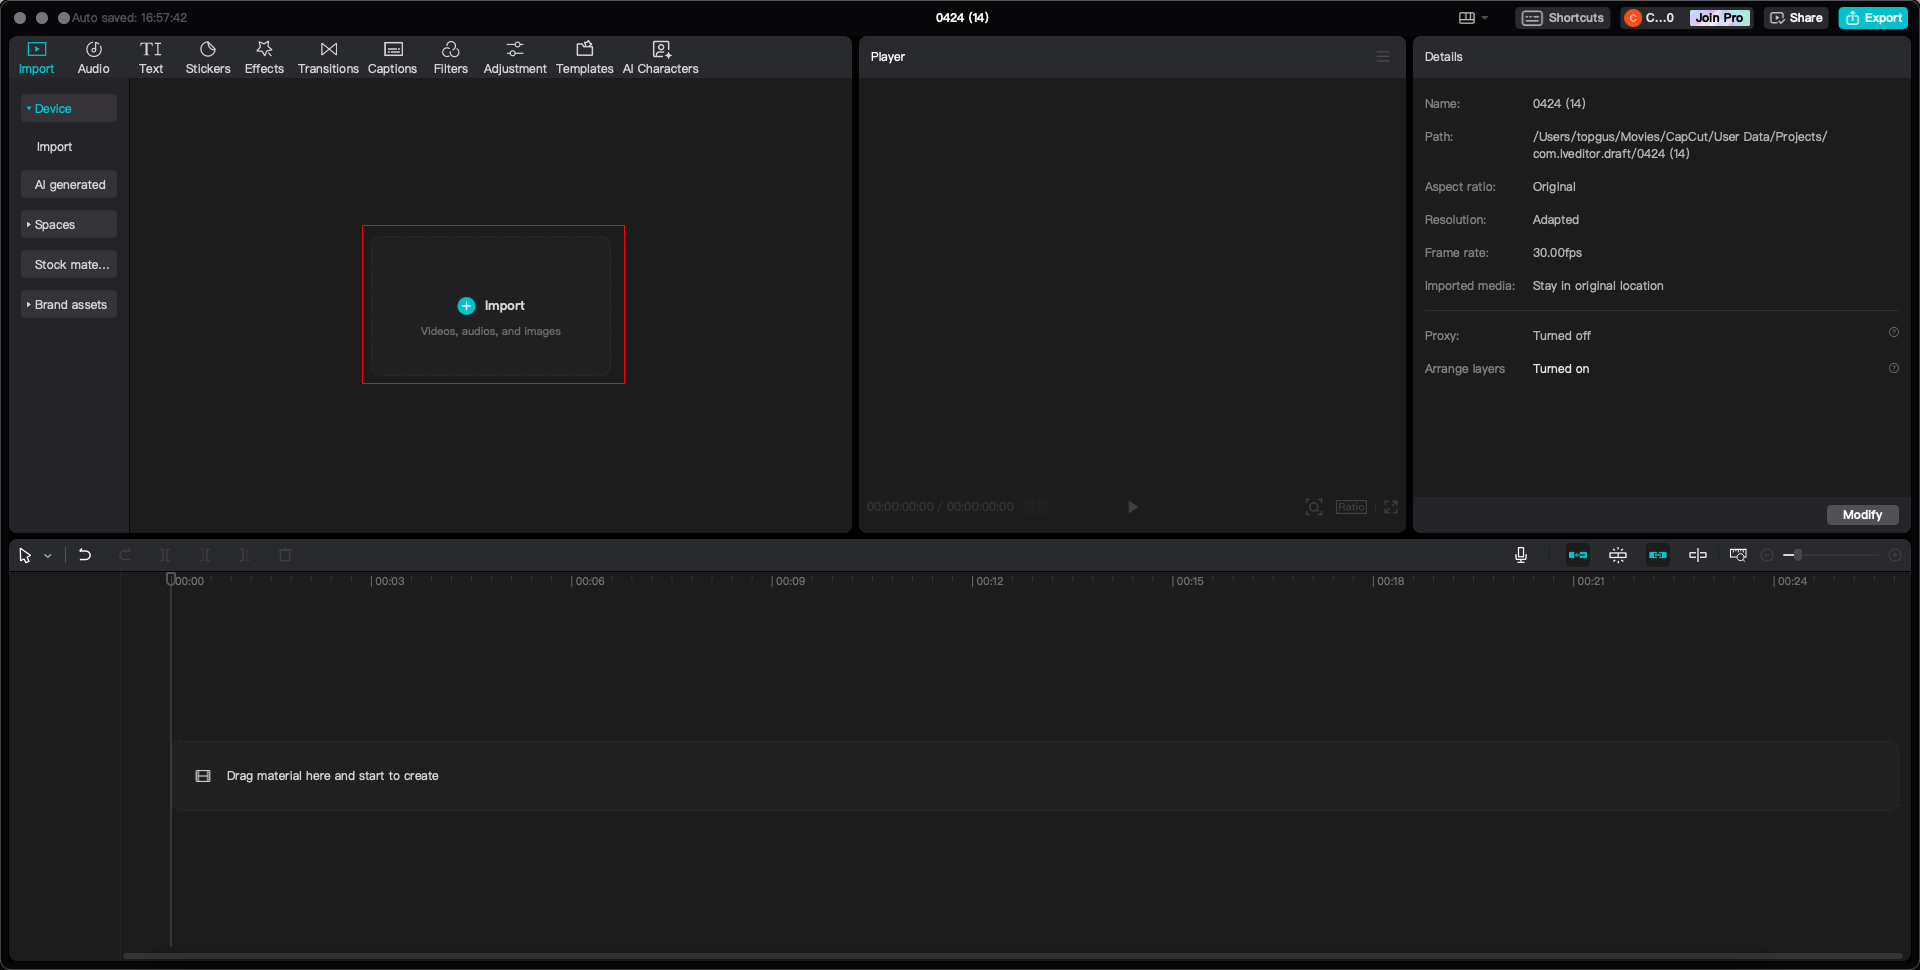Image resolution: width=1920 pixels, height=970 pixels.
Task: Expand the Brand assets section
Action: 69,305
